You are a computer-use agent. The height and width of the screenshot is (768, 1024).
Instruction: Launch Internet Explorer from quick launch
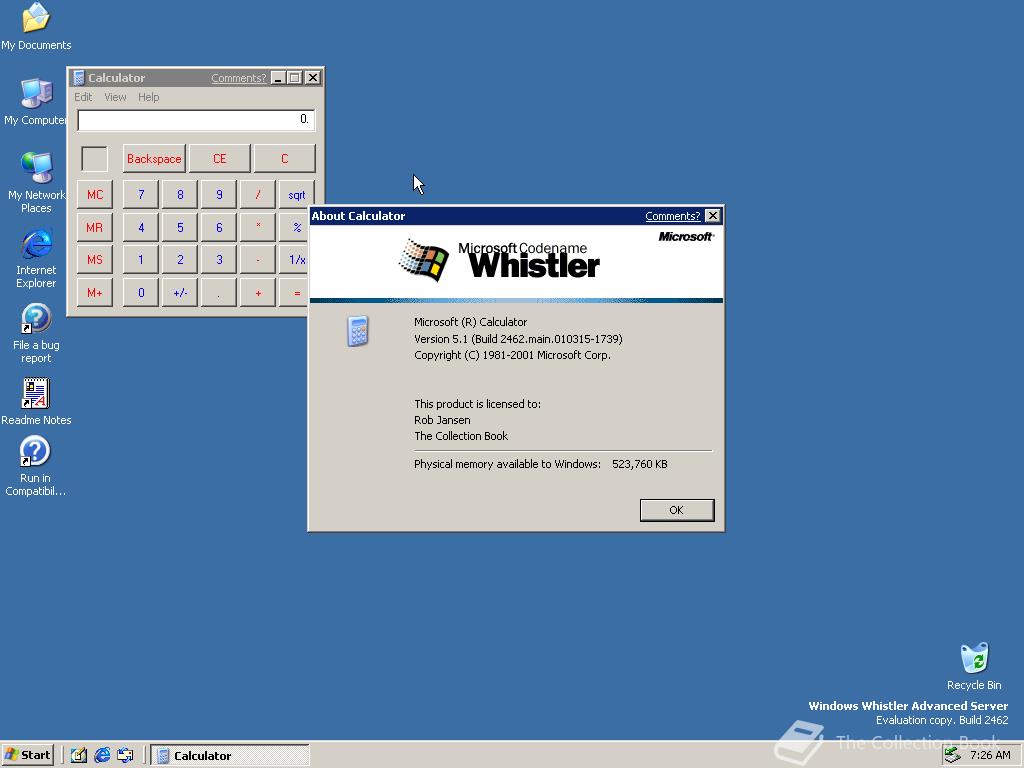tap(102, 755)
